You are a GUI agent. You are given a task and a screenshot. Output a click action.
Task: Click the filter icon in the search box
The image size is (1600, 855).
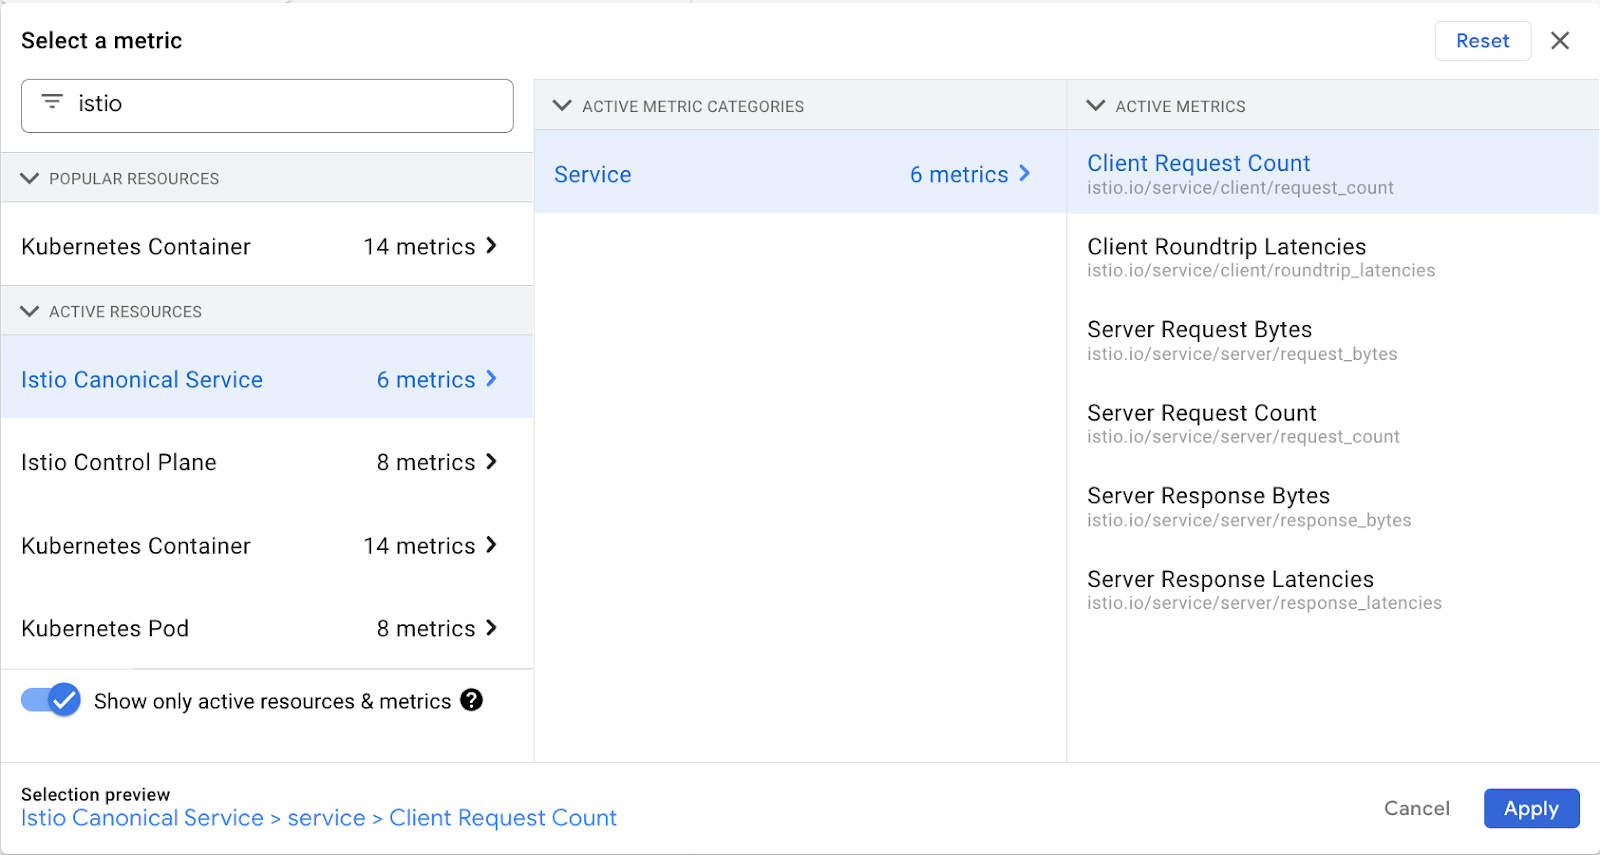coord(52,102)
